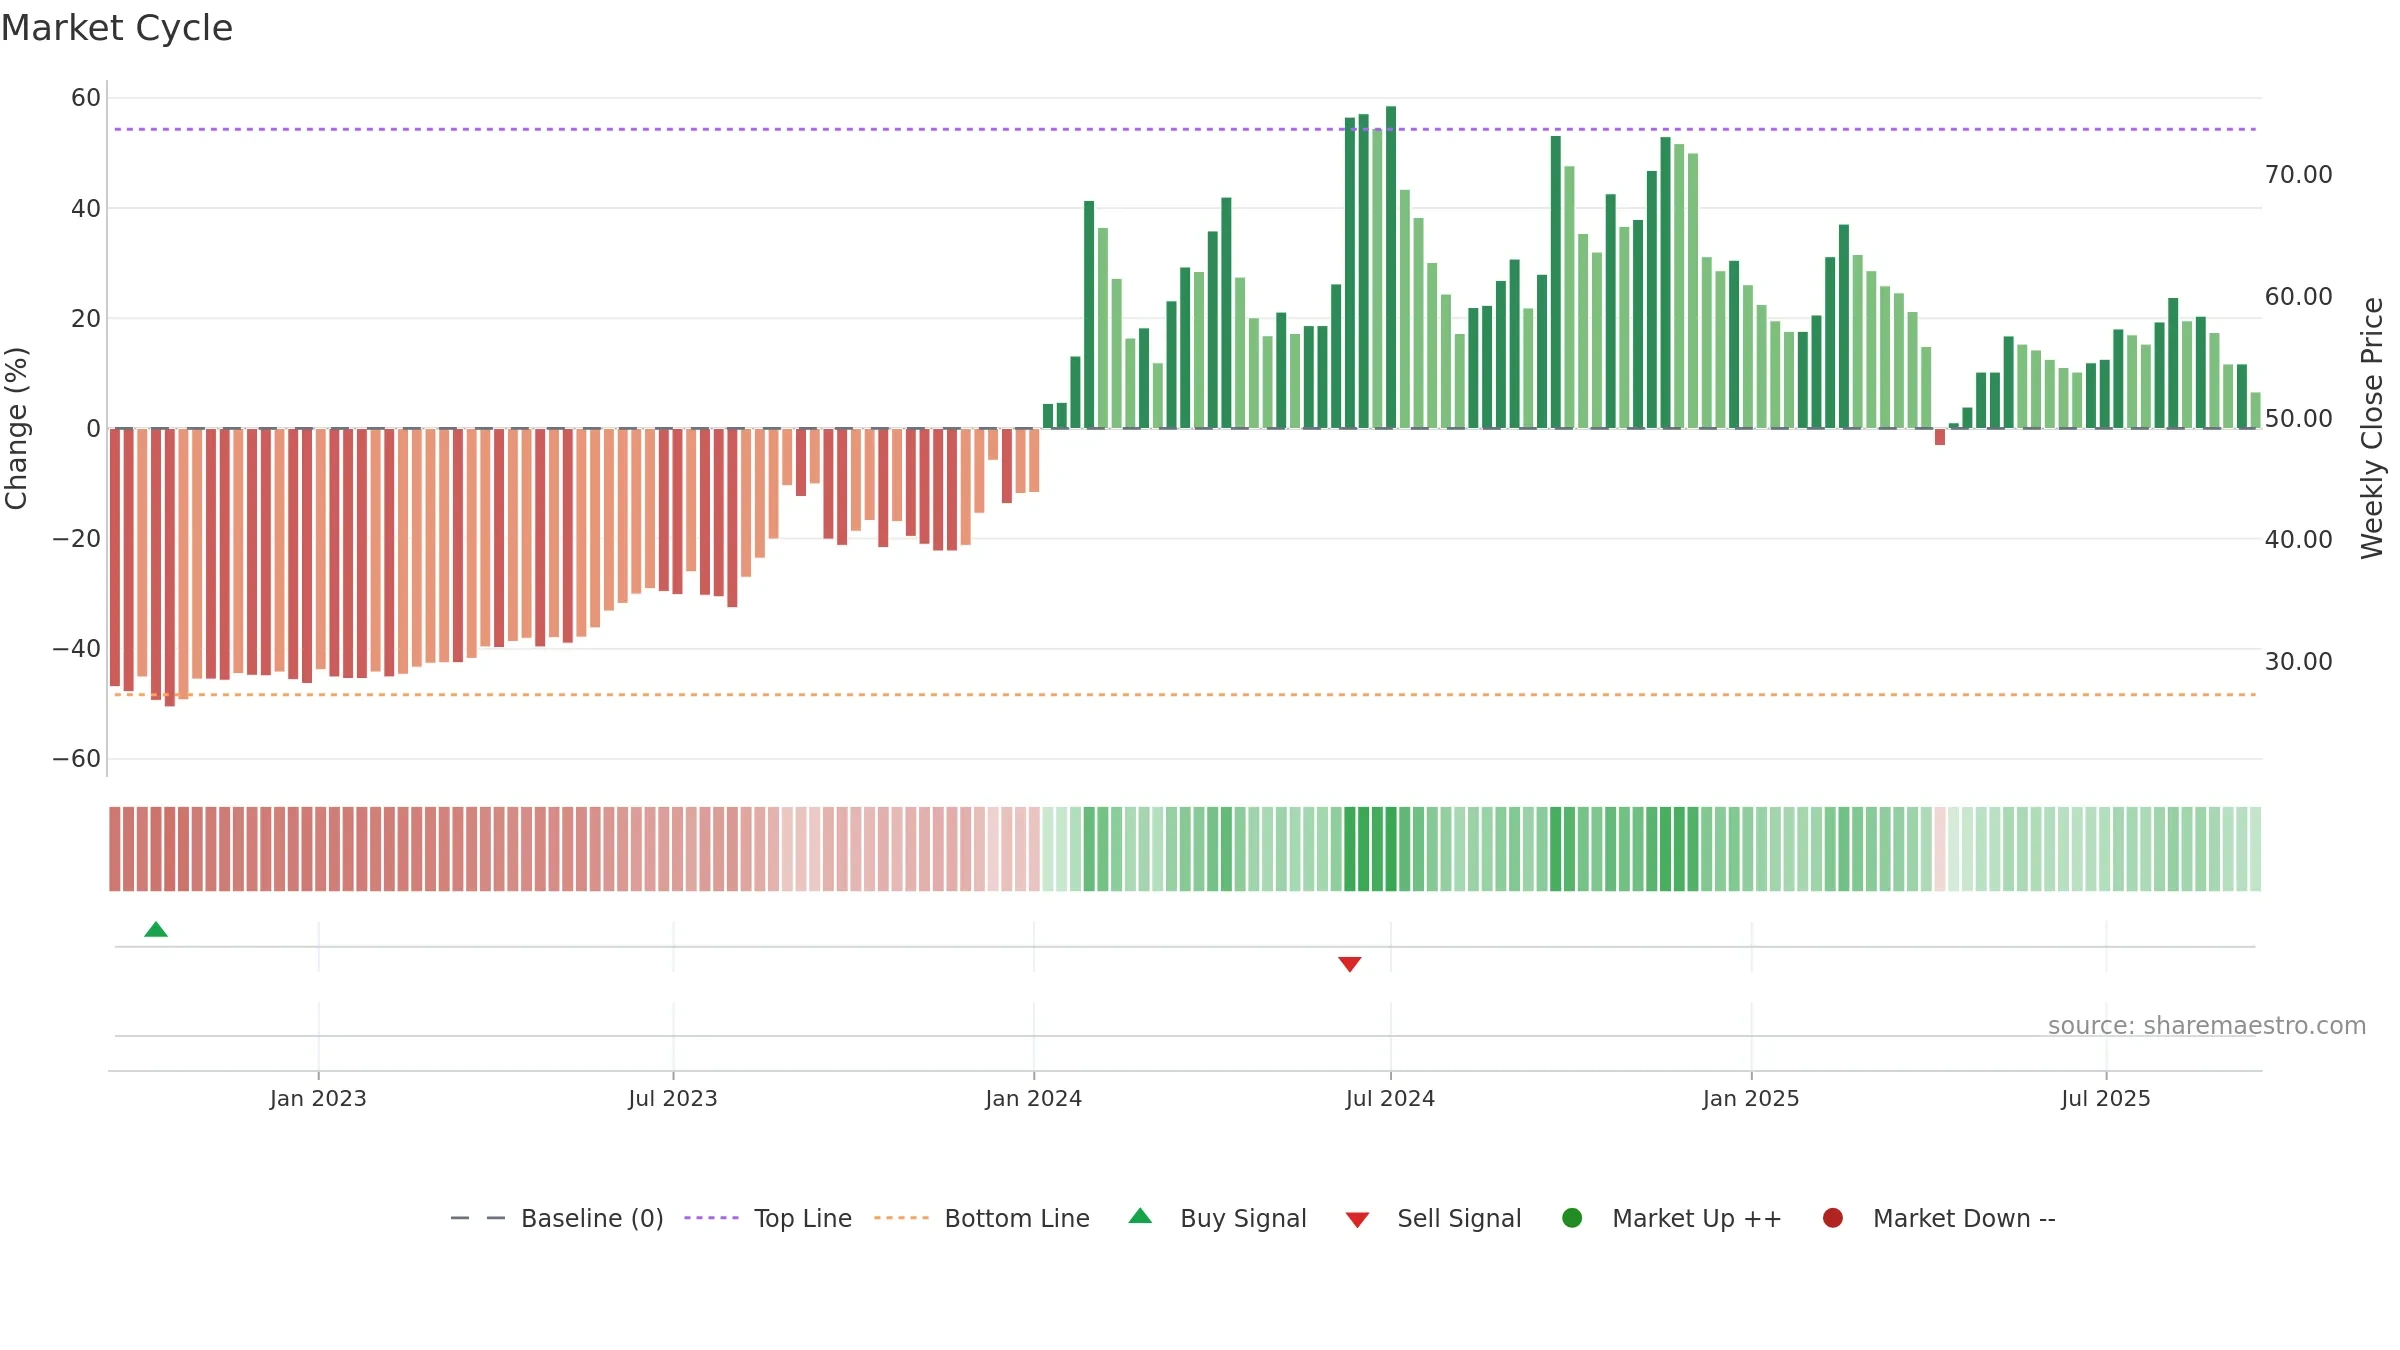Click the source: sharemaestro.com text

(x=2207, y=1025)
